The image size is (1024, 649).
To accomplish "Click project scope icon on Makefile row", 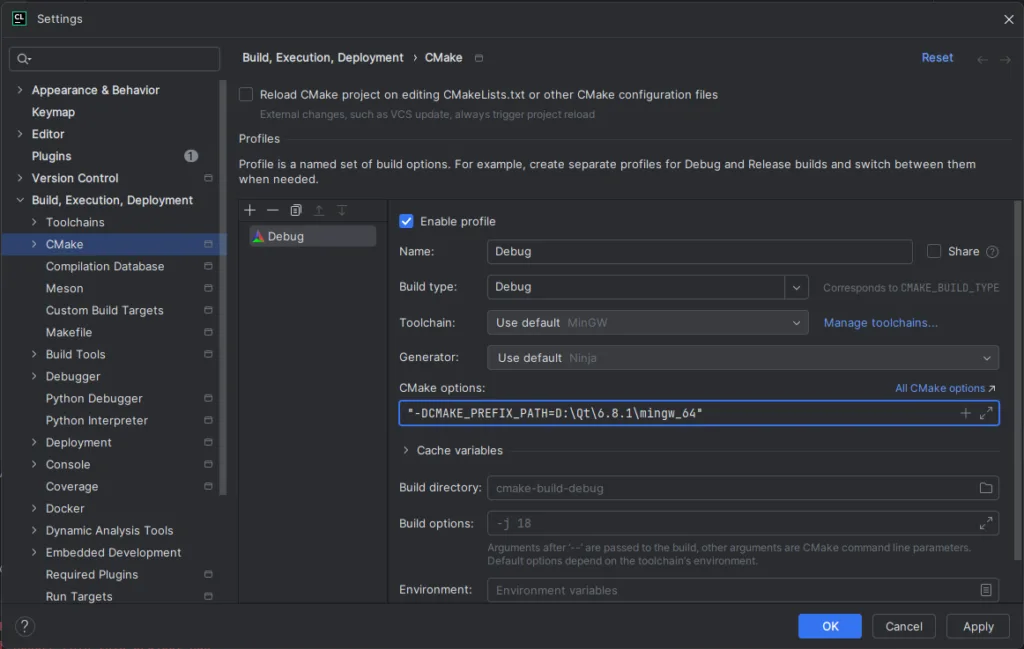I will pyautogui.click(x=208, y=332).
